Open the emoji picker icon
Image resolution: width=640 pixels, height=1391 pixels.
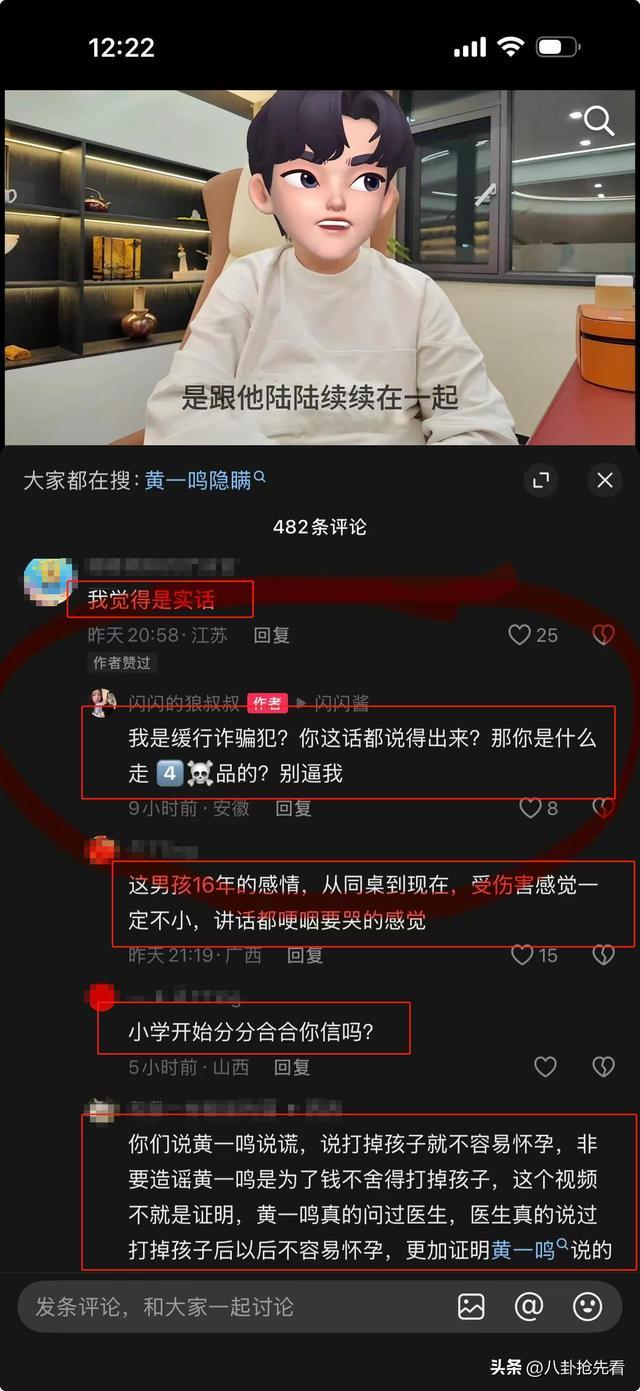pyautogui.click(x=587, y=1306)
